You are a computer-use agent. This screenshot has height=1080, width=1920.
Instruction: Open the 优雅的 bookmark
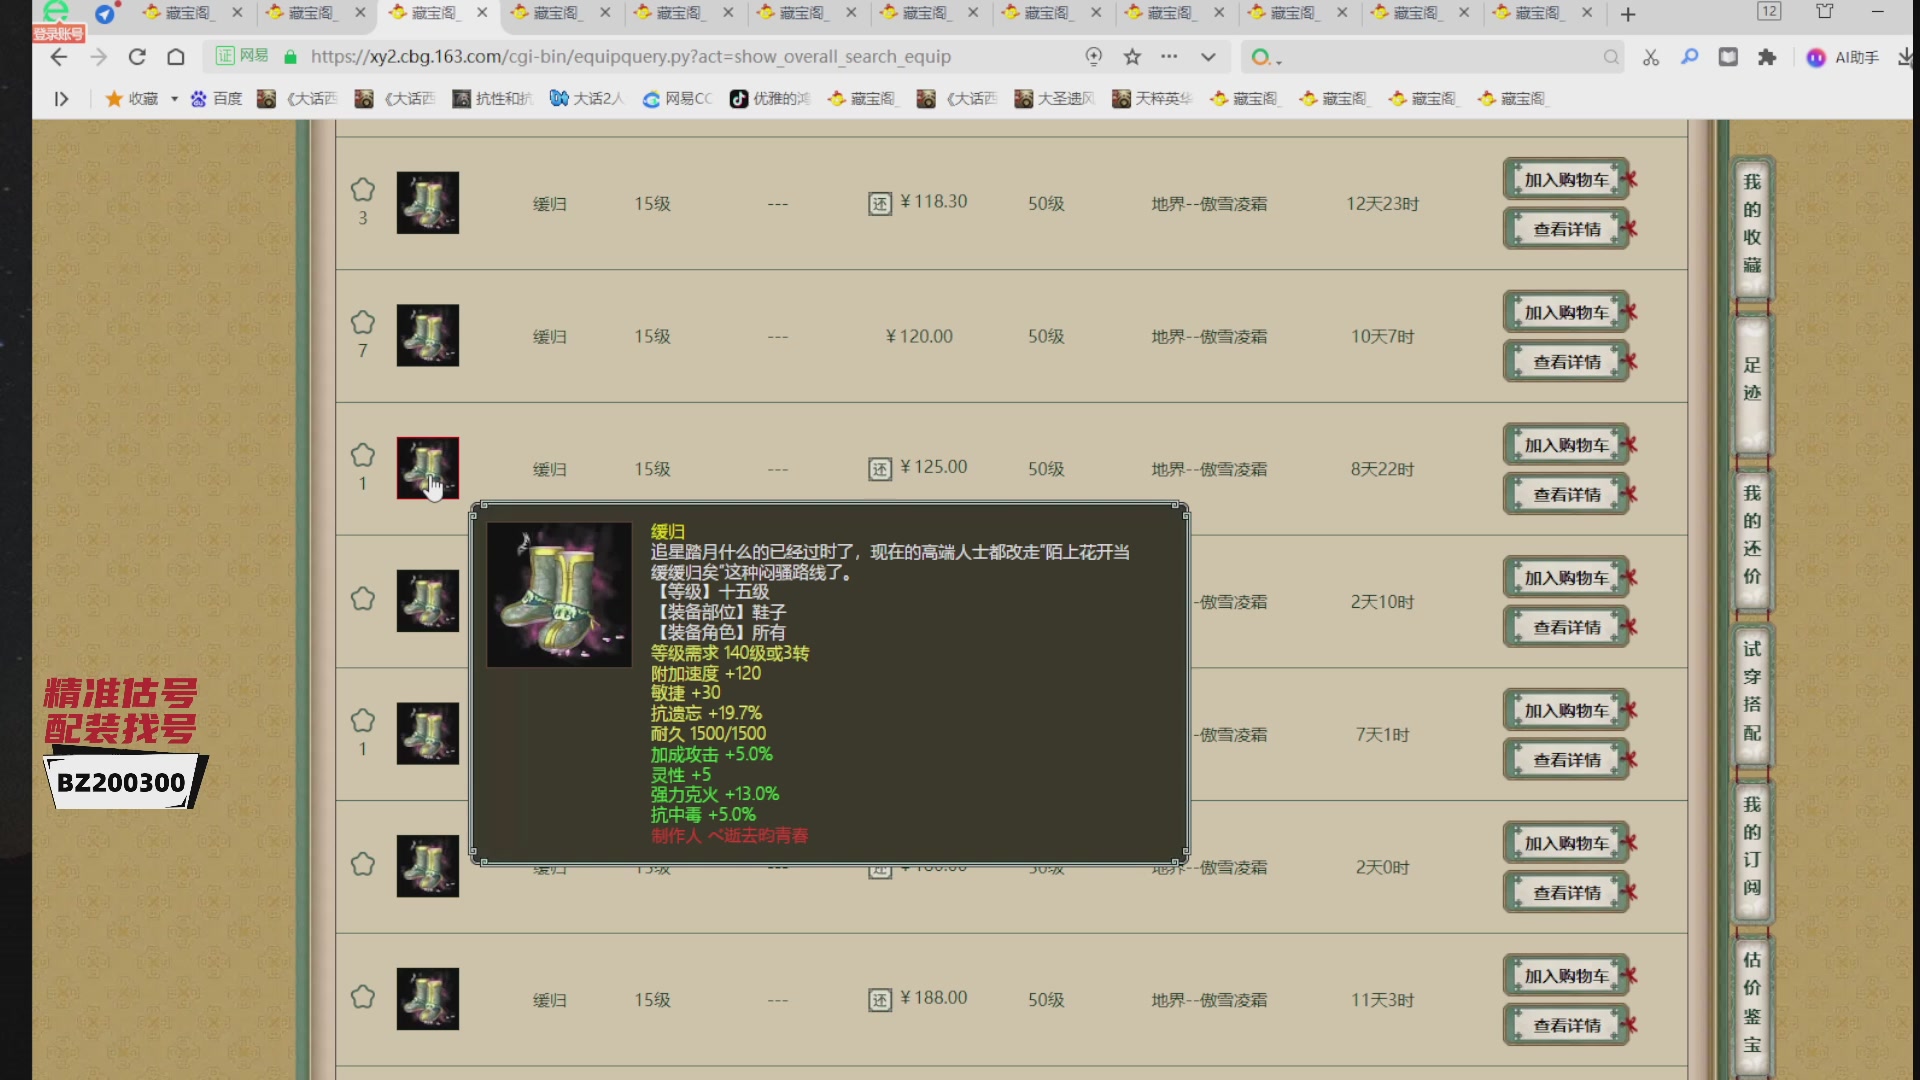tap(769, 98)
